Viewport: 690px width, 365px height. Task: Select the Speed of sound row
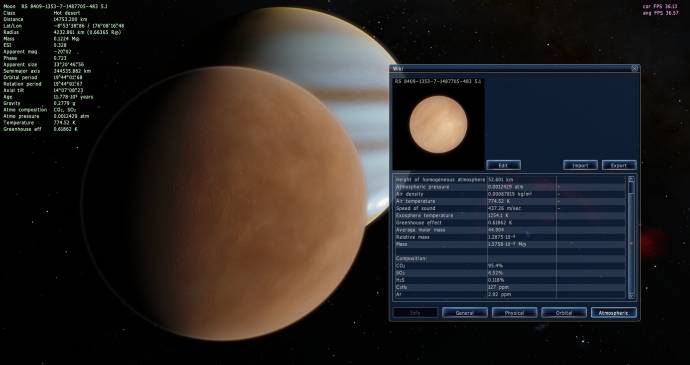tap(510, 208)
